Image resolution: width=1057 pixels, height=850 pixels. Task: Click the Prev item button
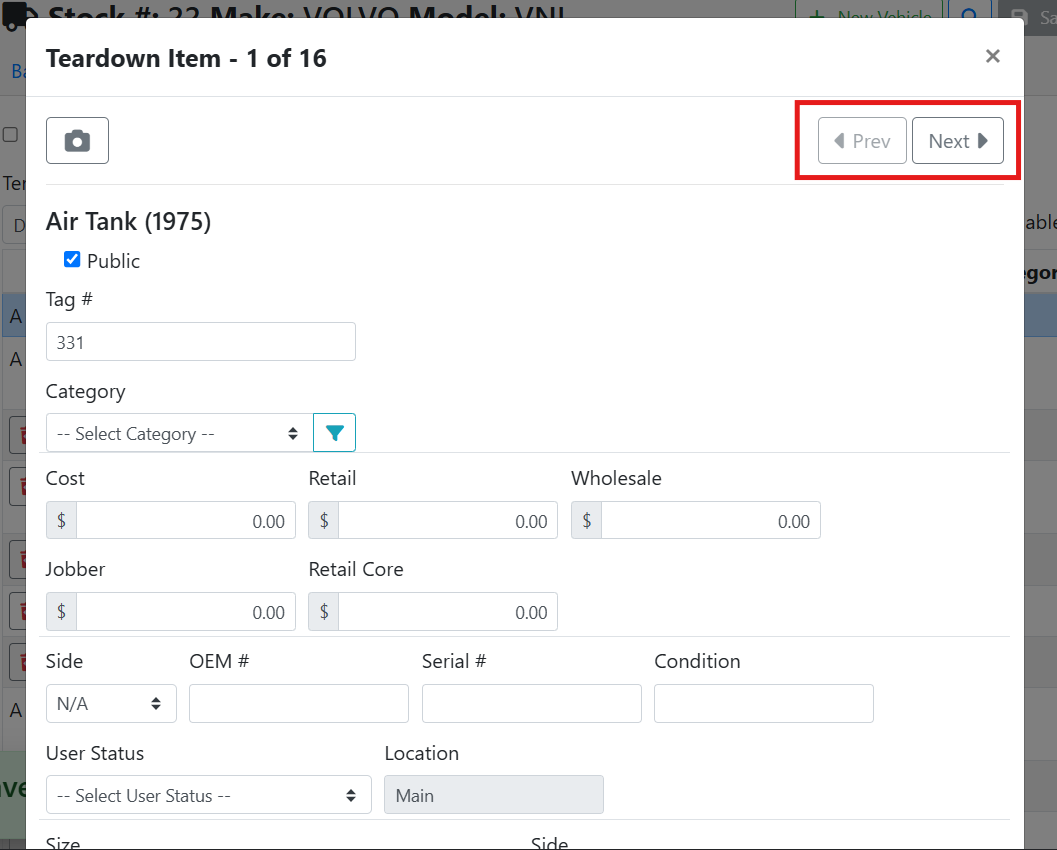pos(862,141)
